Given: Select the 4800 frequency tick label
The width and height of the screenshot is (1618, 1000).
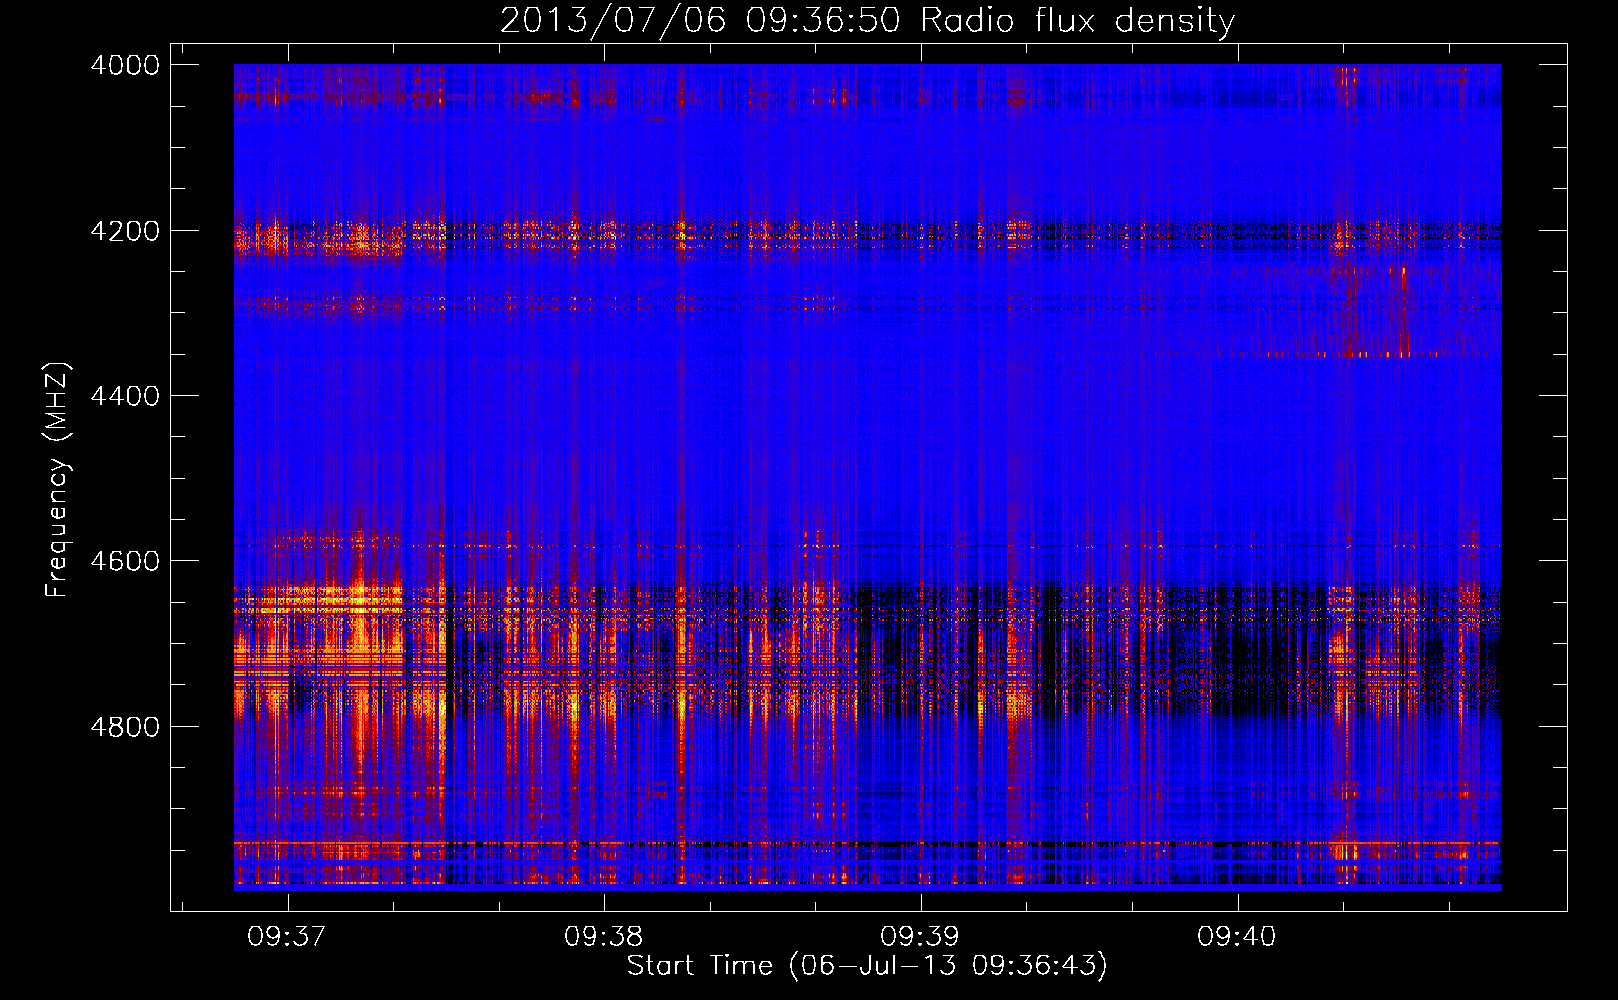Looking at the screenshot, I should [x=125, y=726].
